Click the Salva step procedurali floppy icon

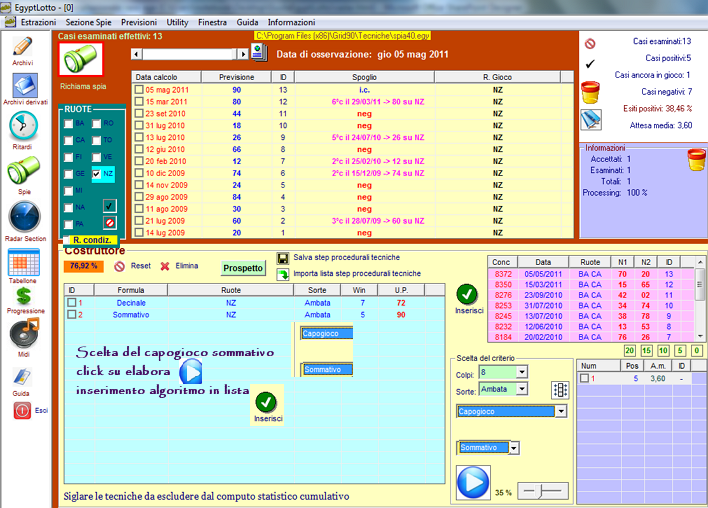(283, 258)
